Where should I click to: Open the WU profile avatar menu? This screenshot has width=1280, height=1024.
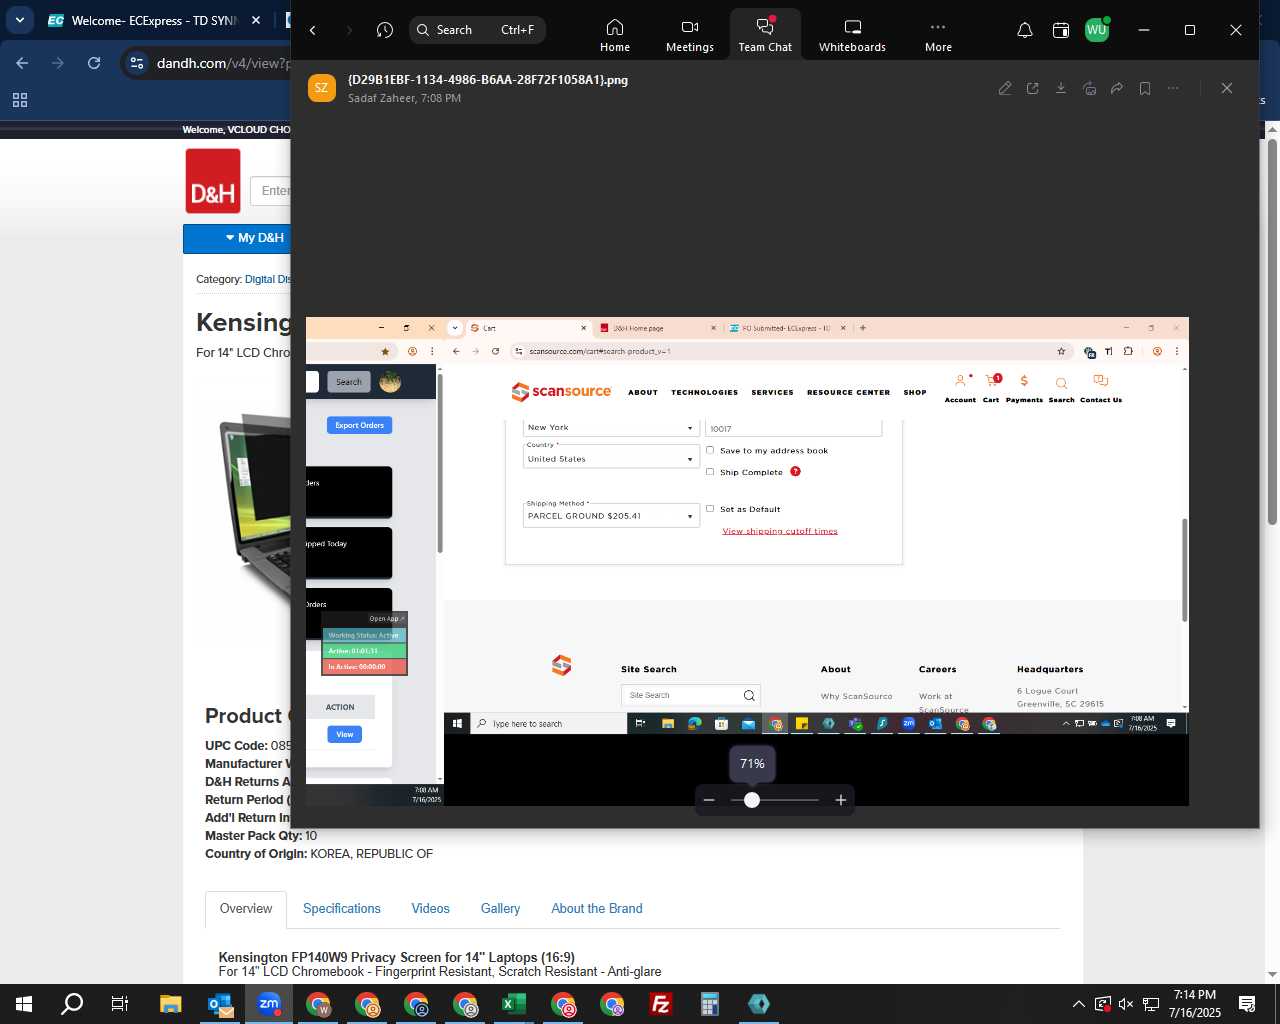[x=1097, y=30]
